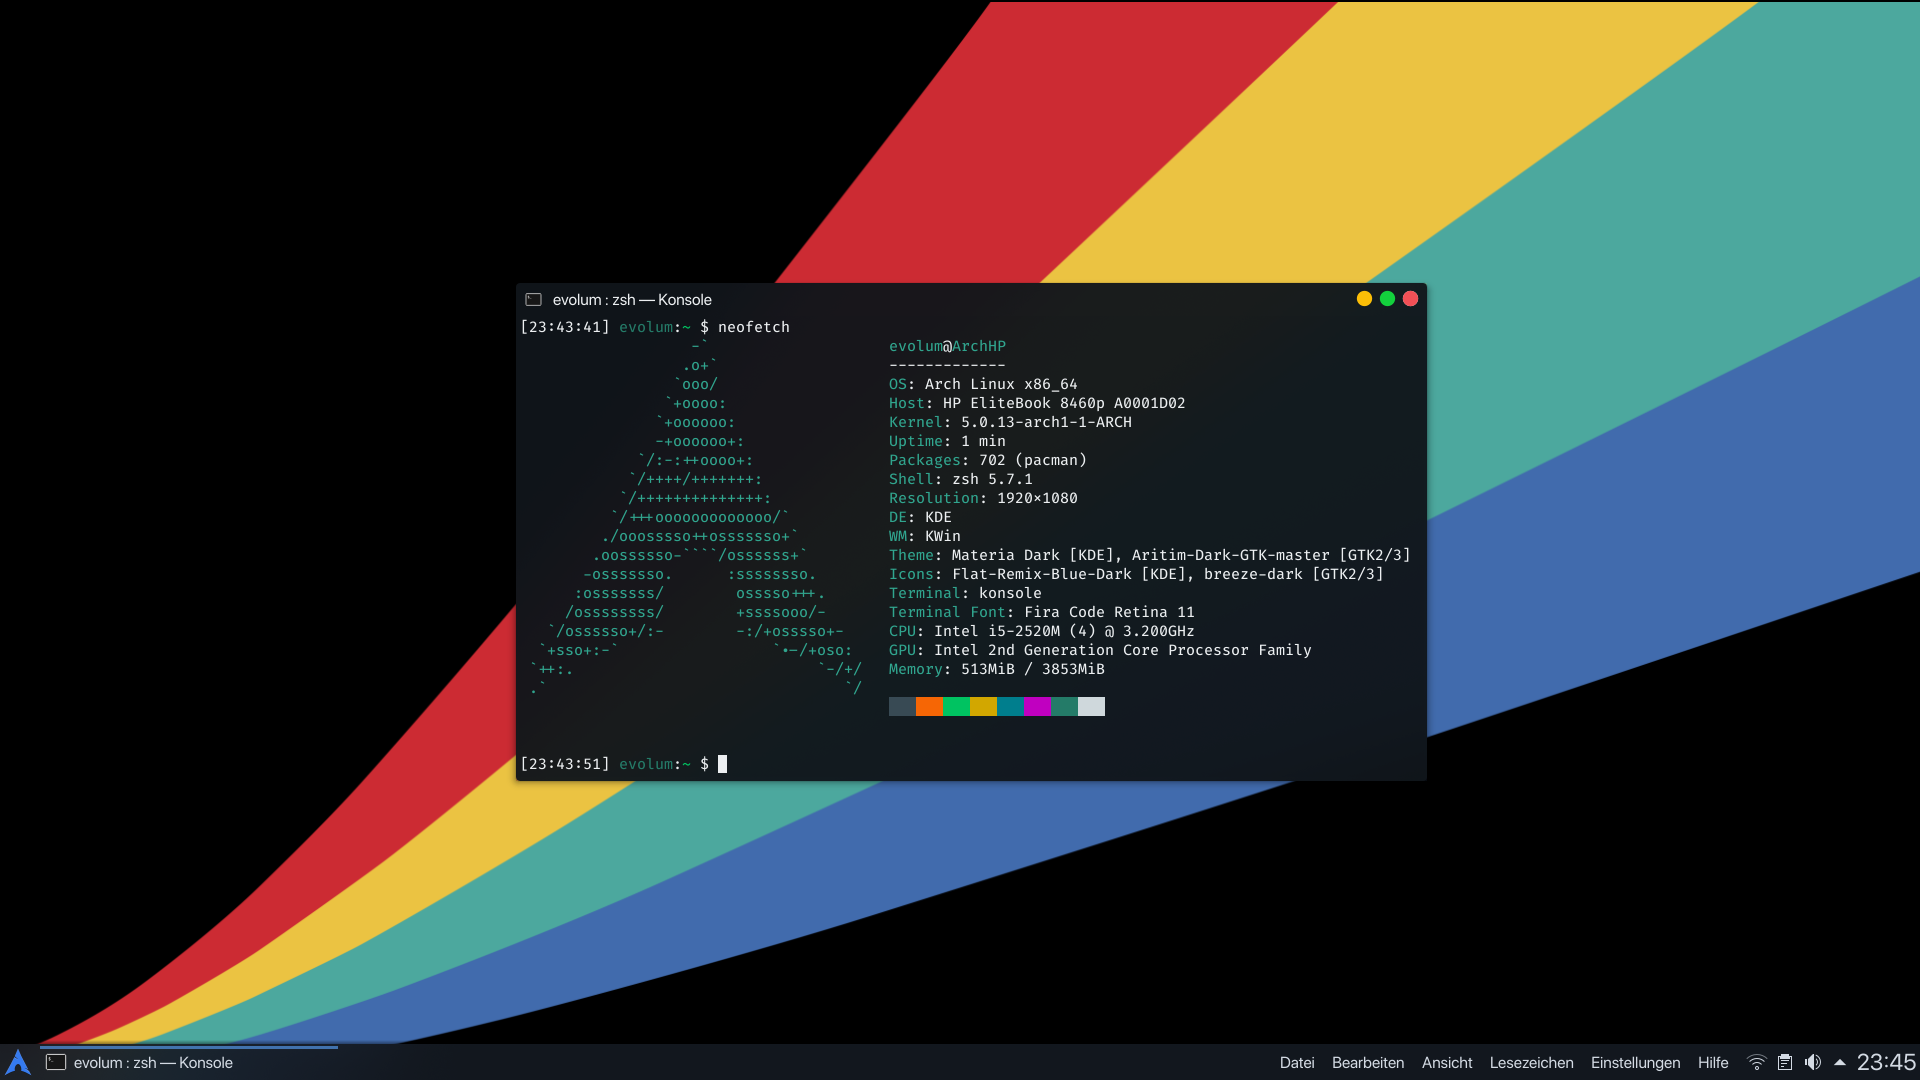
Task: Open the Bearbeiten menu
Action: [1368, 1063]
